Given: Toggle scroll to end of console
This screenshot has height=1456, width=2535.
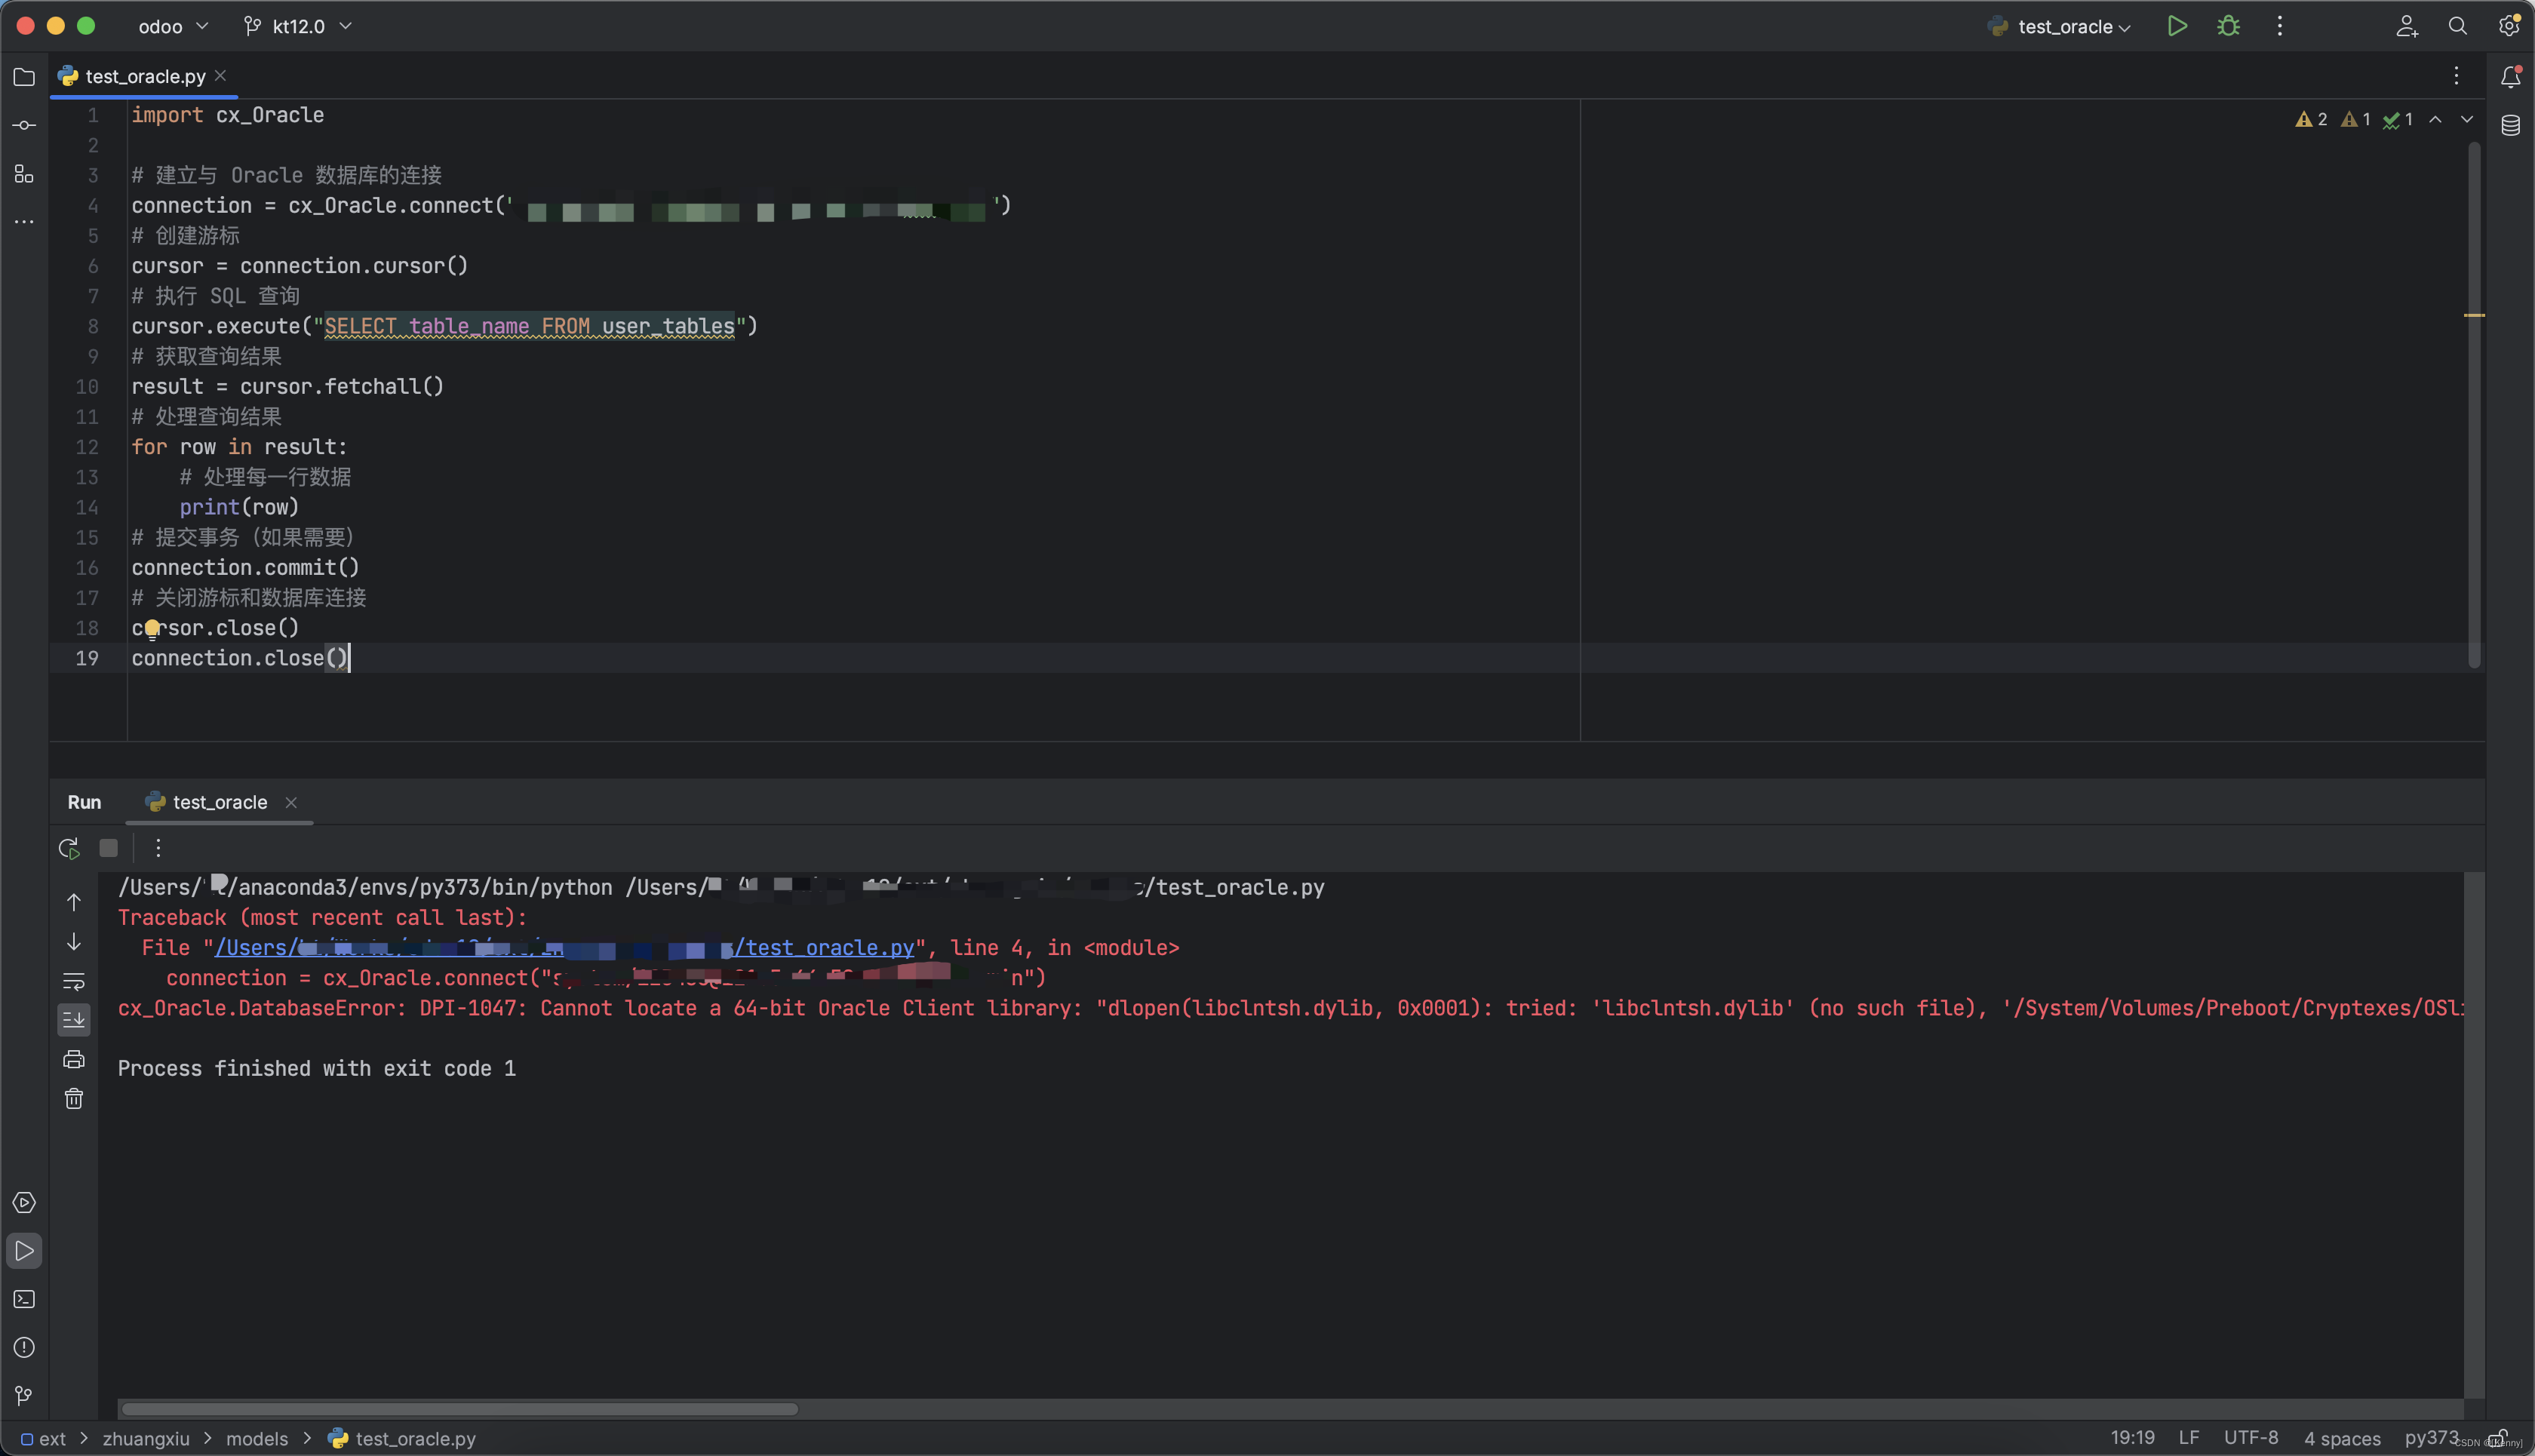Looking at the screenshot, I should (x=74, y=1020).
